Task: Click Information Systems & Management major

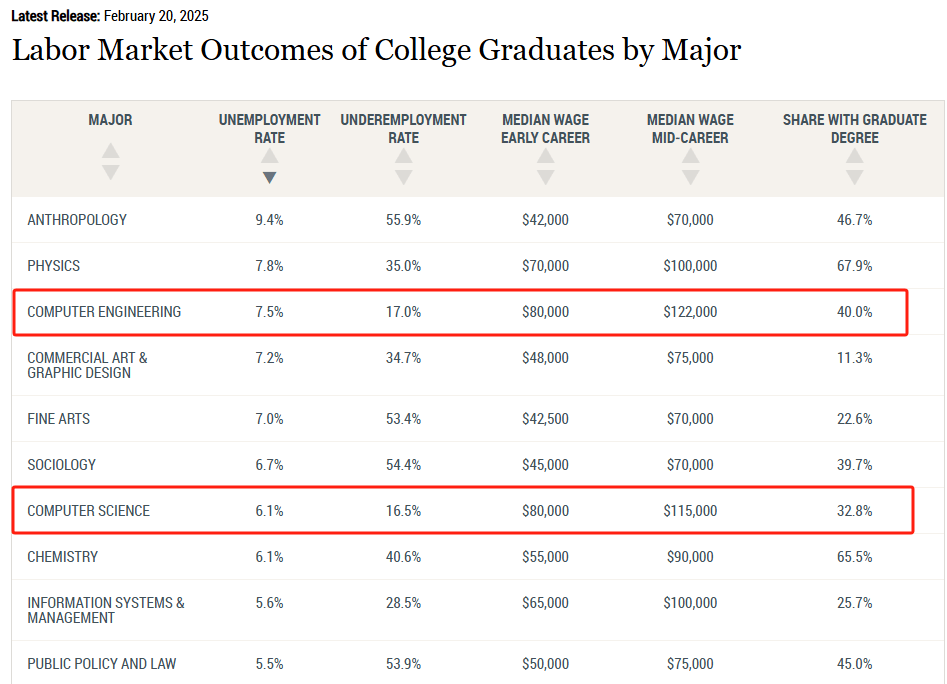Action: coord(105,610)
